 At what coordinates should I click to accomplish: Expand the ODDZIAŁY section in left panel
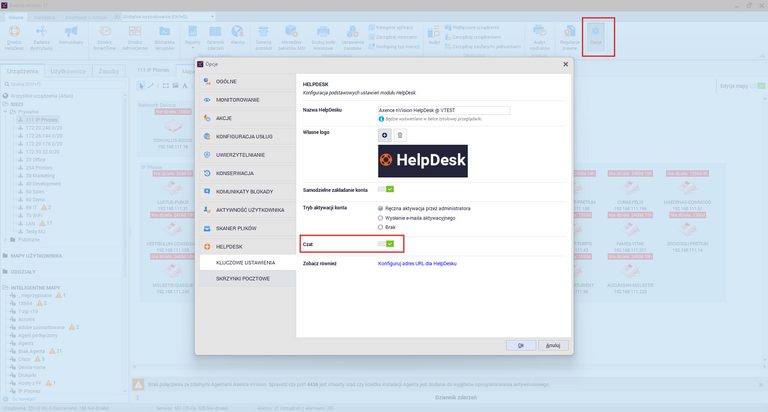coord(20,271)
